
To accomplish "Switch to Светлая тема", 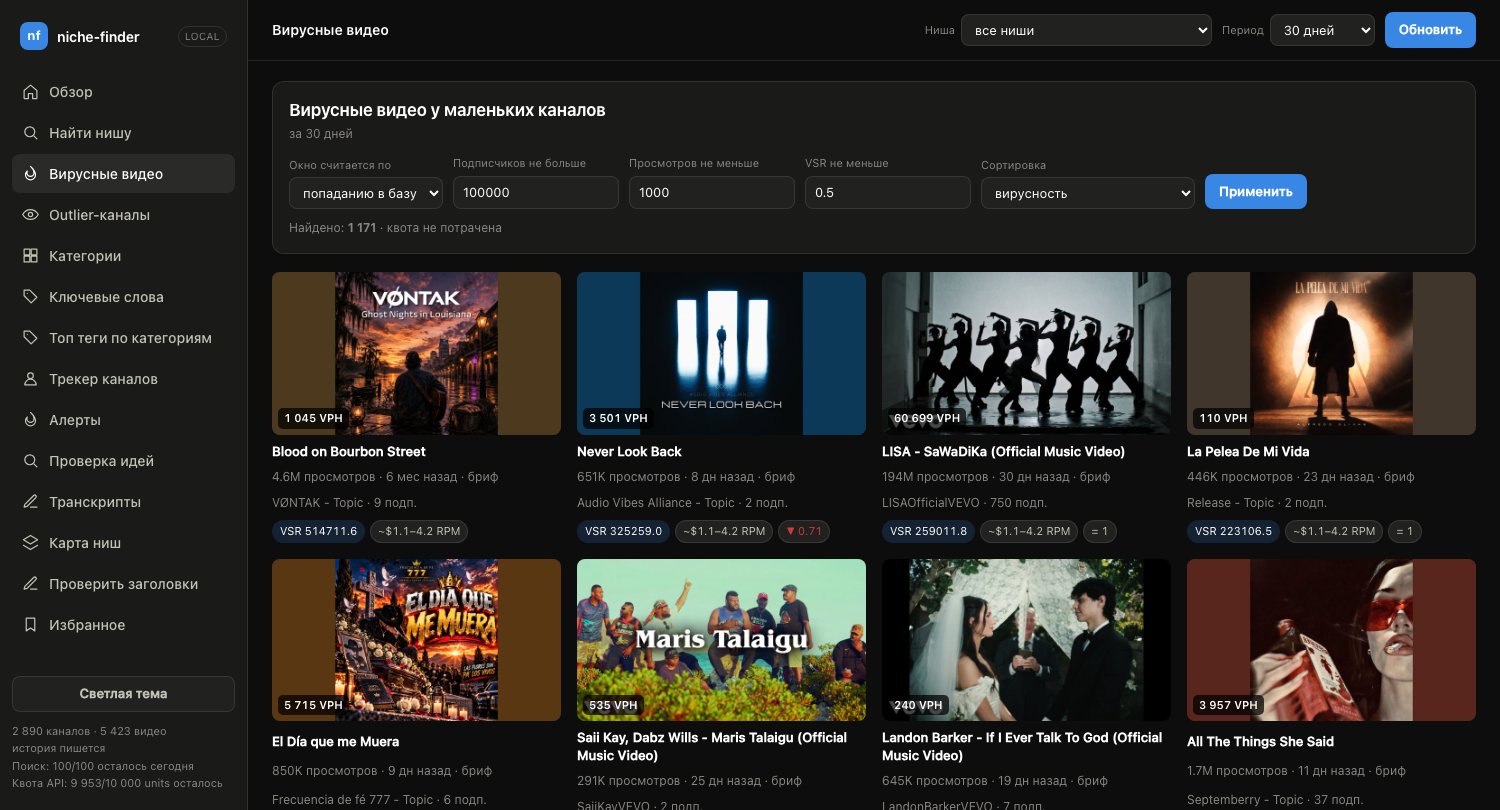I will click(x=123, y=694).
